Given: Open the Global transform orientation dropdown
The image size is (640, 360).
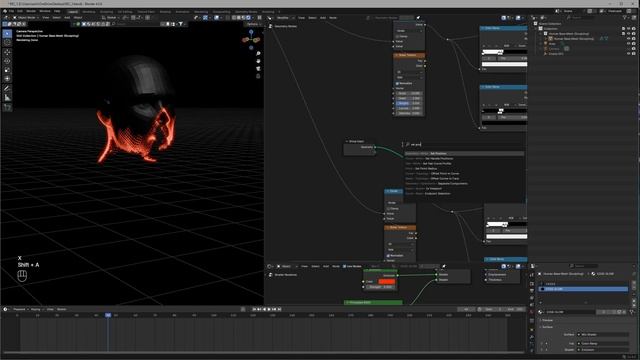Looking at the screenshot, I should [111, 18].
